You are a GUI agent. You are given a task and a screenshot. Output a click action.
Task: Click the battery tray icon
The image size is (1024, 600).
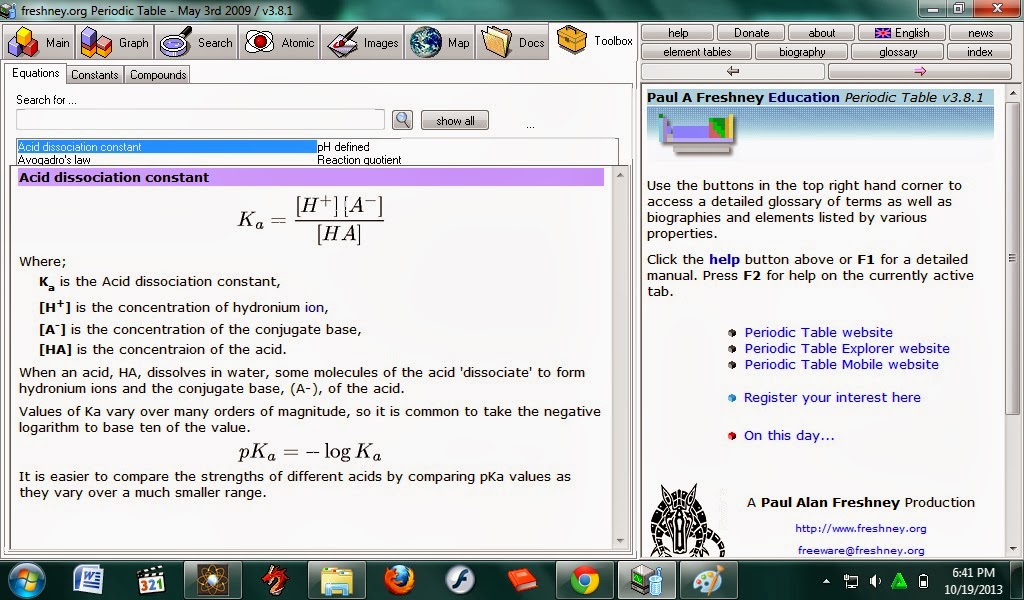point(923,580)
